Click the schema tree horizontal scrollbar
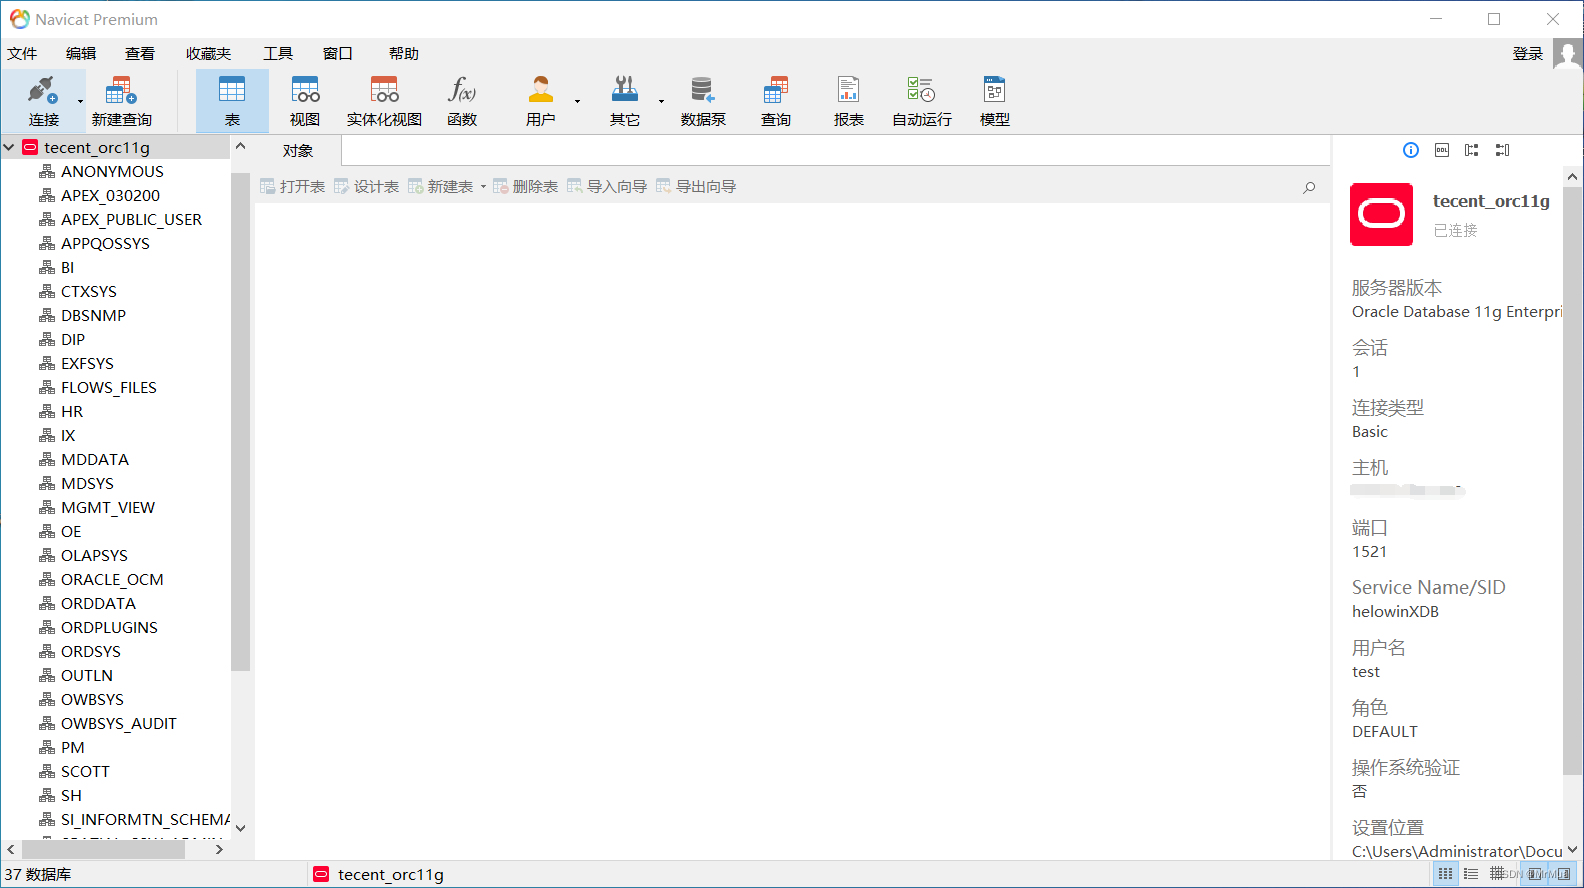The width and height of the screenshot is (1584, 888). pyautogui.click(x=102, y=849)
